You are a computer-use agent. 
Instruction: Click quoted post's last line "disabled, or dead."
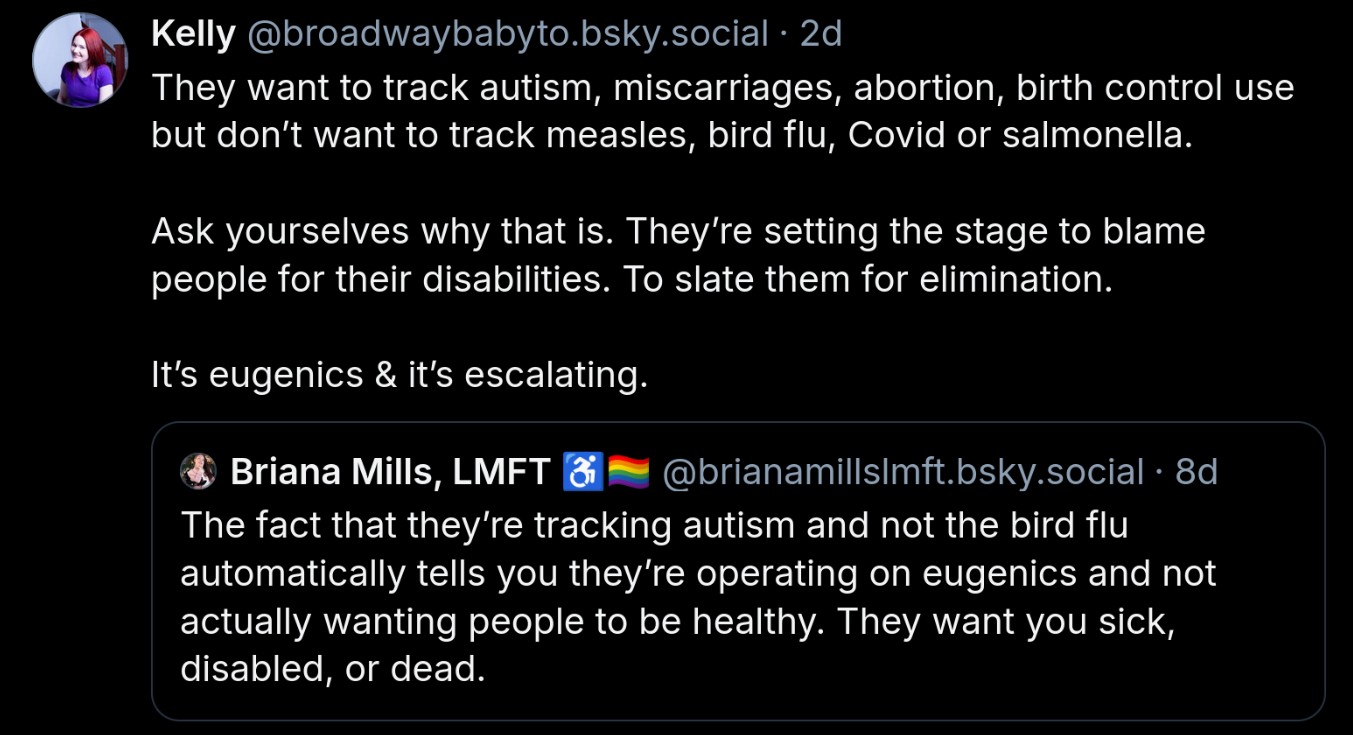[x=332, y=669]
